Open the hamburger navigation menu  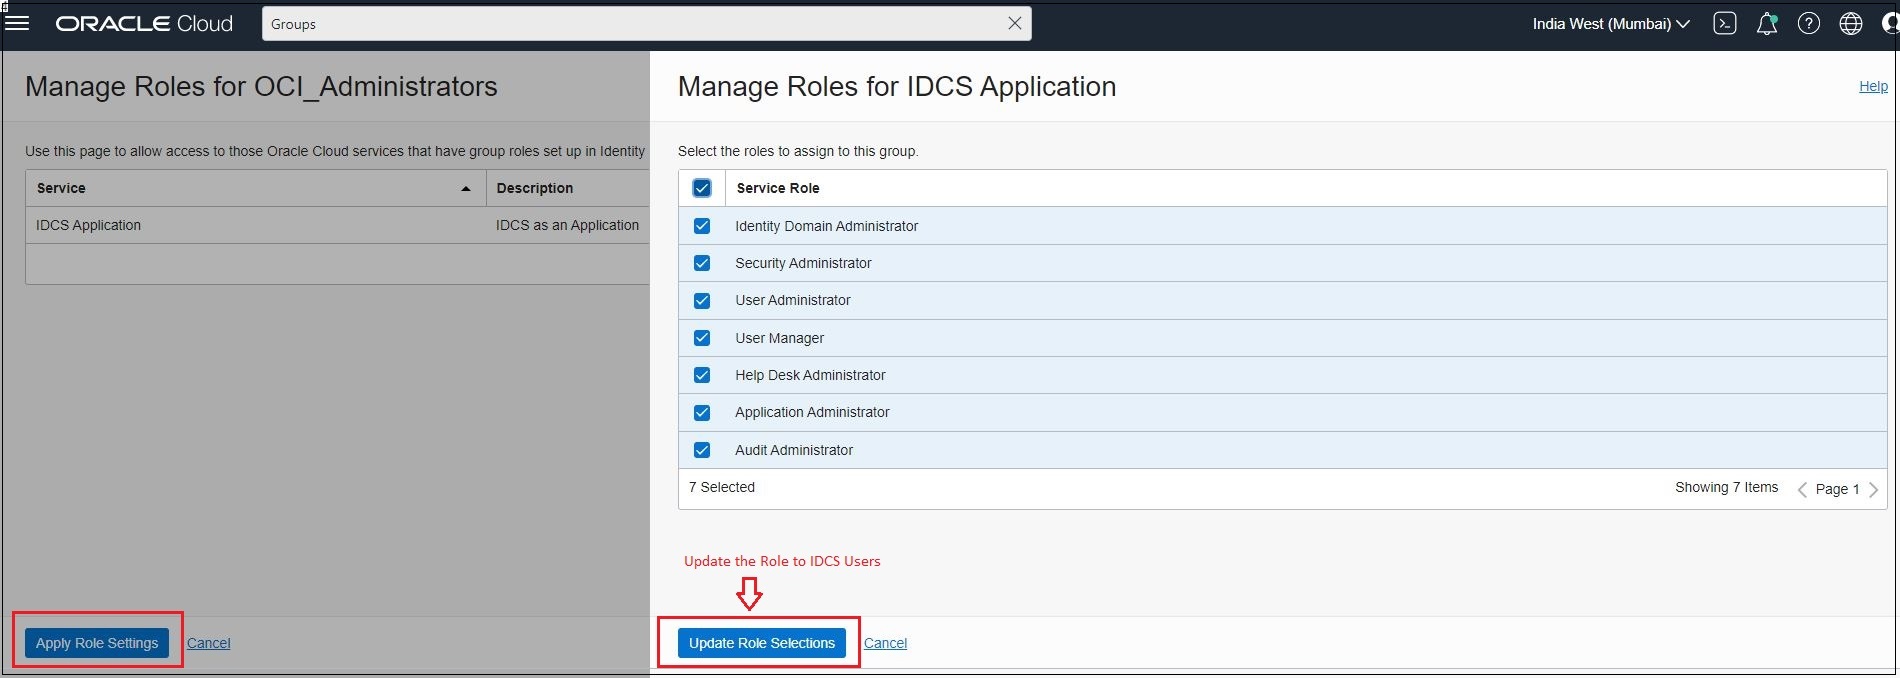(x=17, y=22)
